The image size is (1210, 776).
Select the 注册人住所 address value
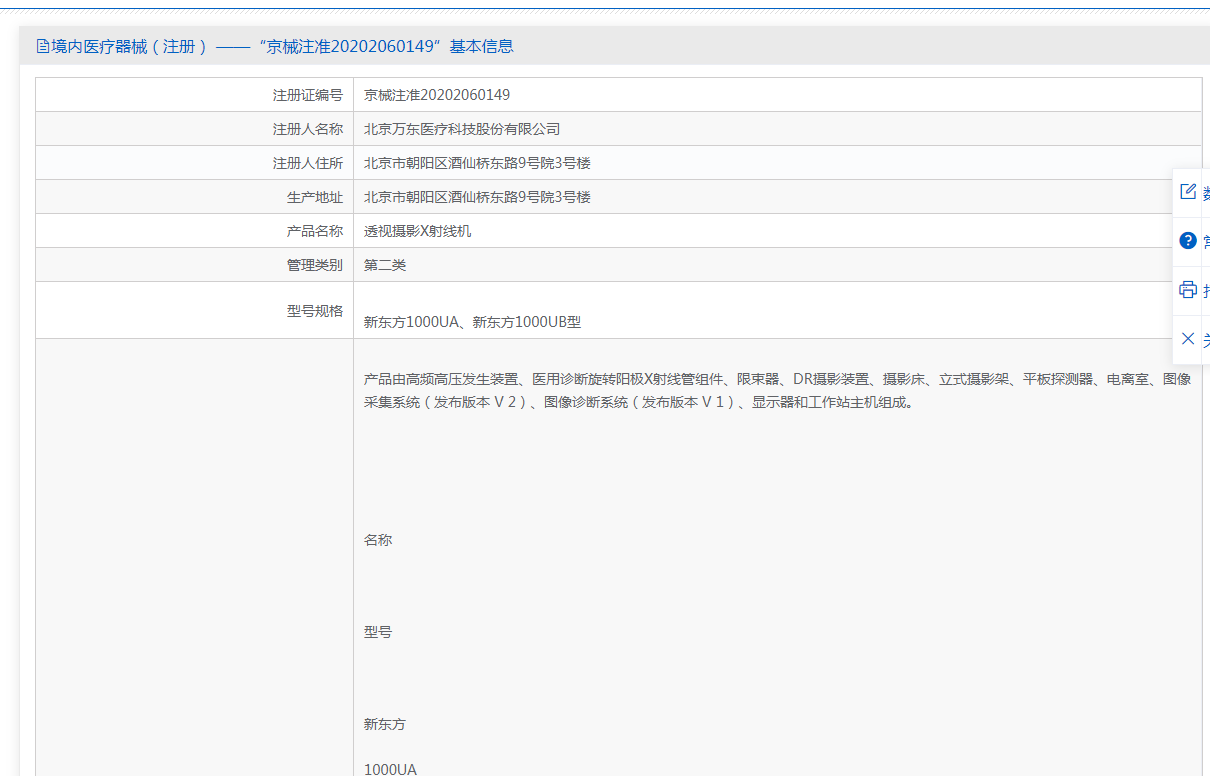(x=477, y=163)
